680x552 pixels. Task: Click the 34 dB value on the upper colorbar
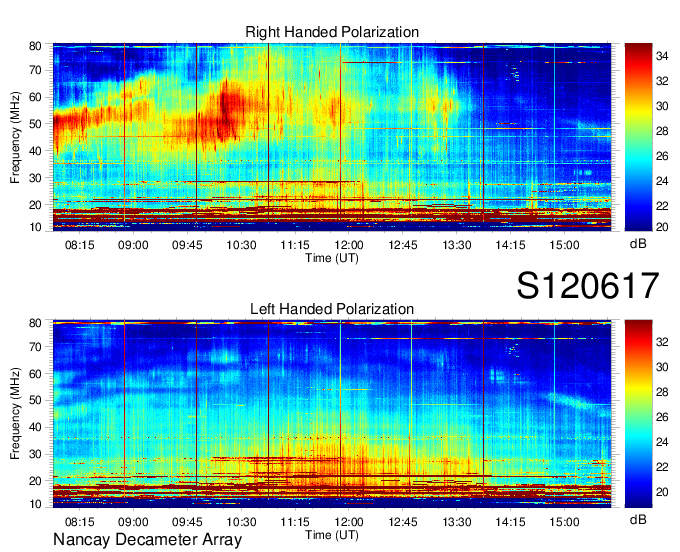662,56
